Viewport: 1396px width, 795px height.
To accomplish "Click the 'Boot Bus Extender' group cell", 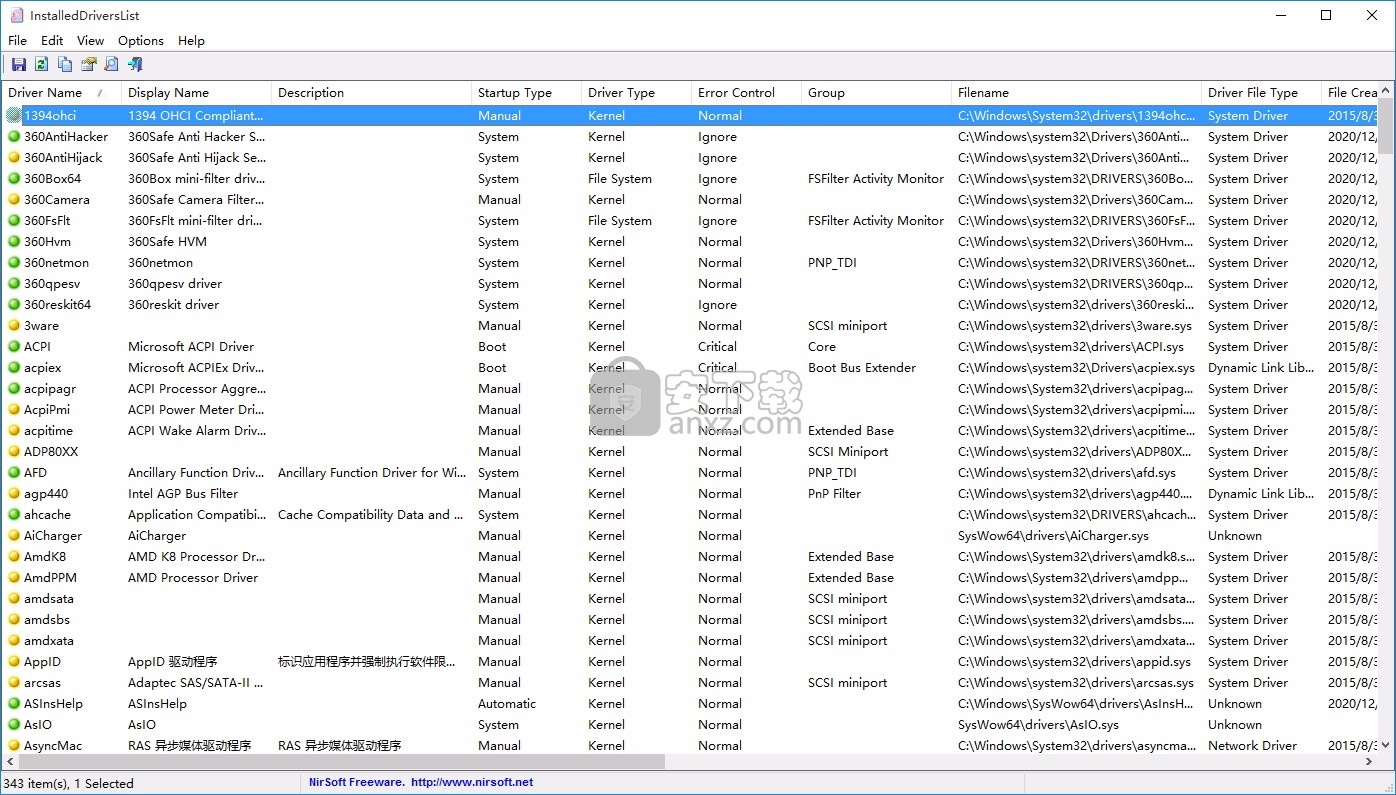I will 862,368.
